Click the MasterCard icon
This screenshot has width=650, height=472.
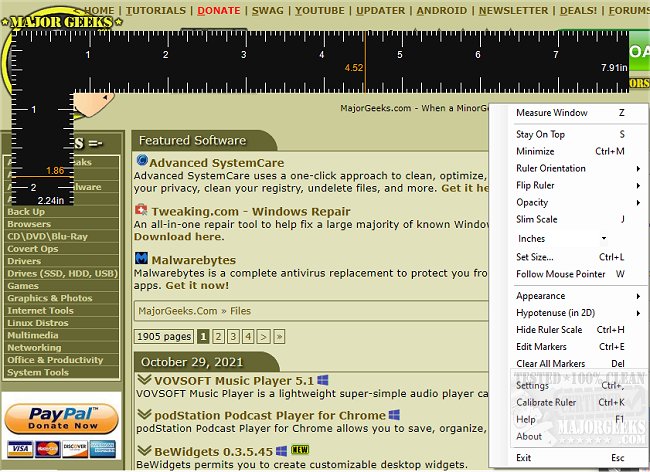pos(48,449)
